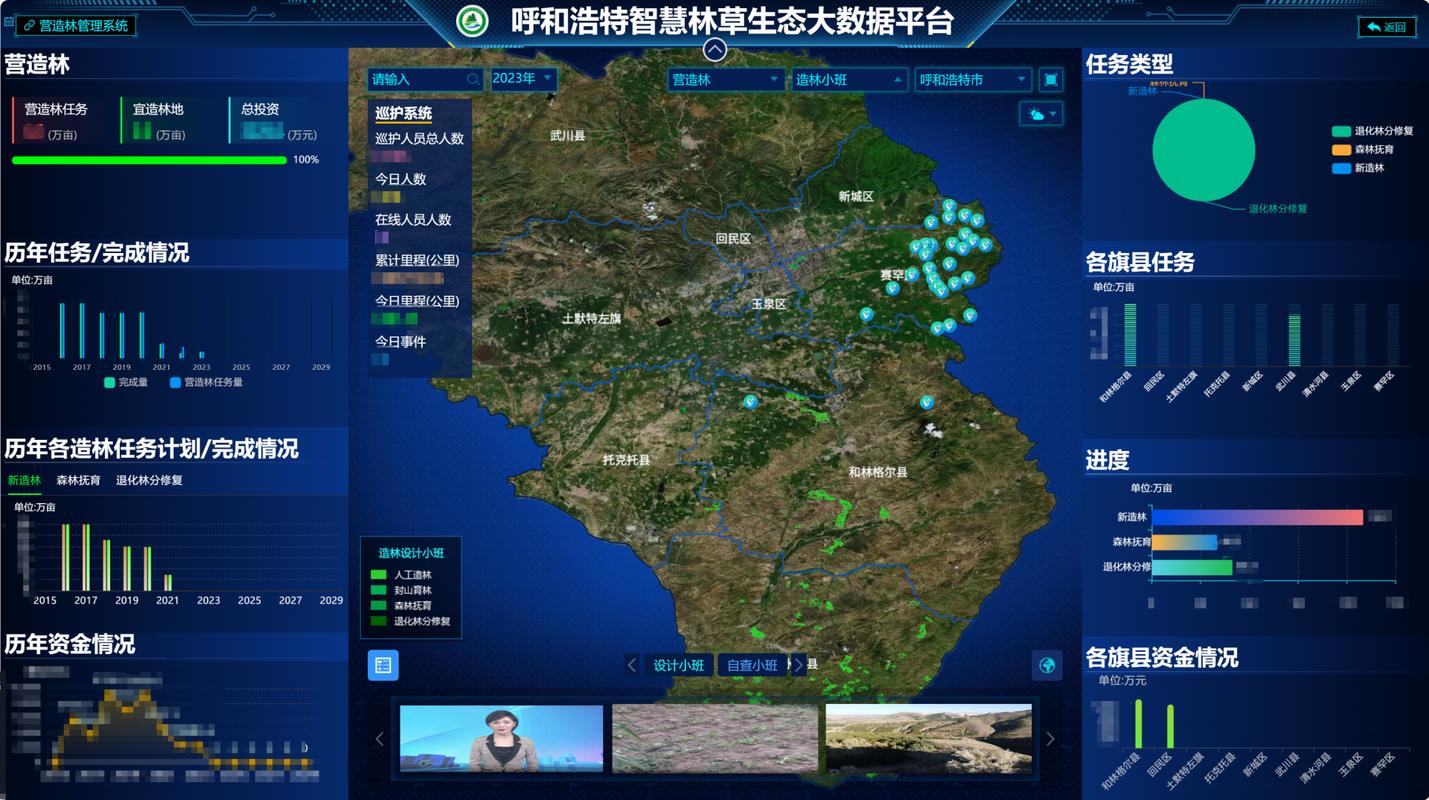Toggle 新造林 pie legend item
Image resolution: width=1429 pixels, height=800 pixels.
click(x=1357, y=168)
